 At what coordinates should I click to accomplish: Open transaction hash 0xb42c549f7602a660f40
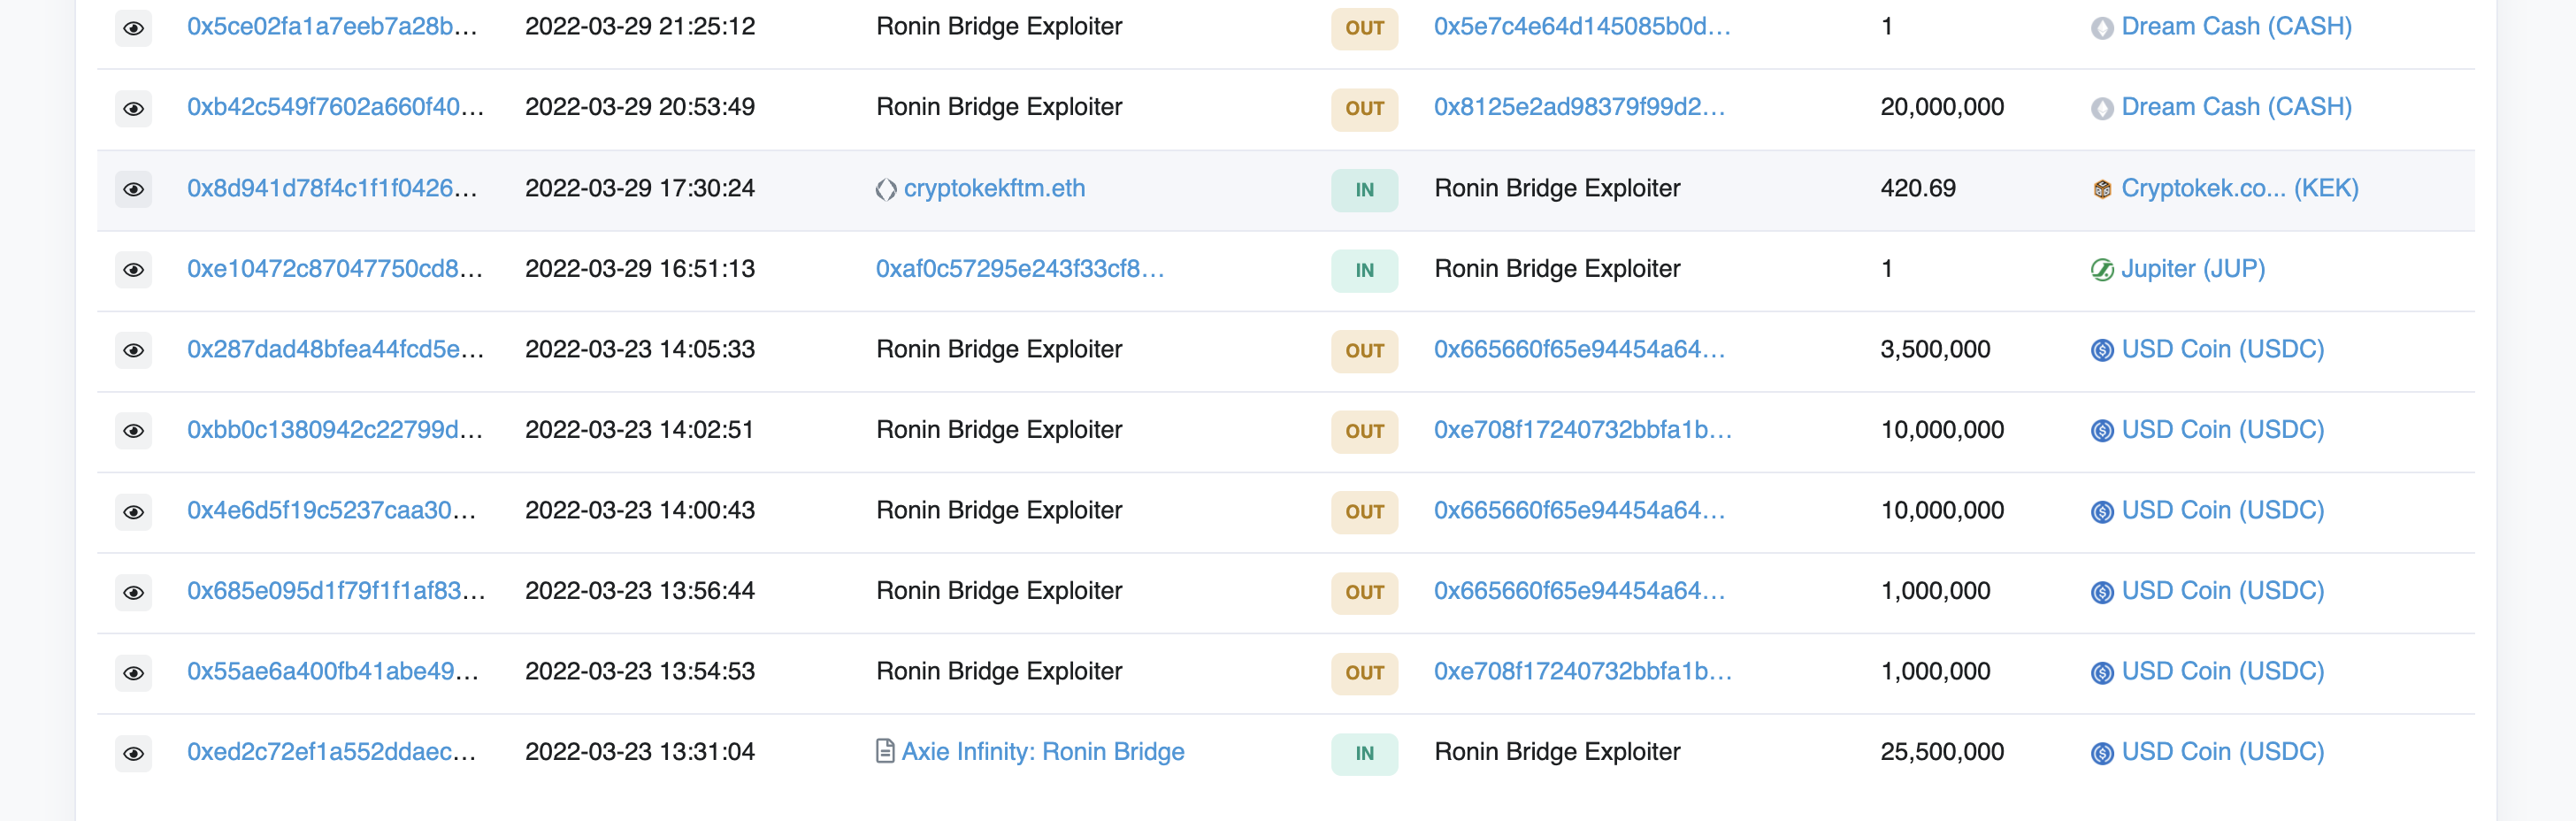336,107
